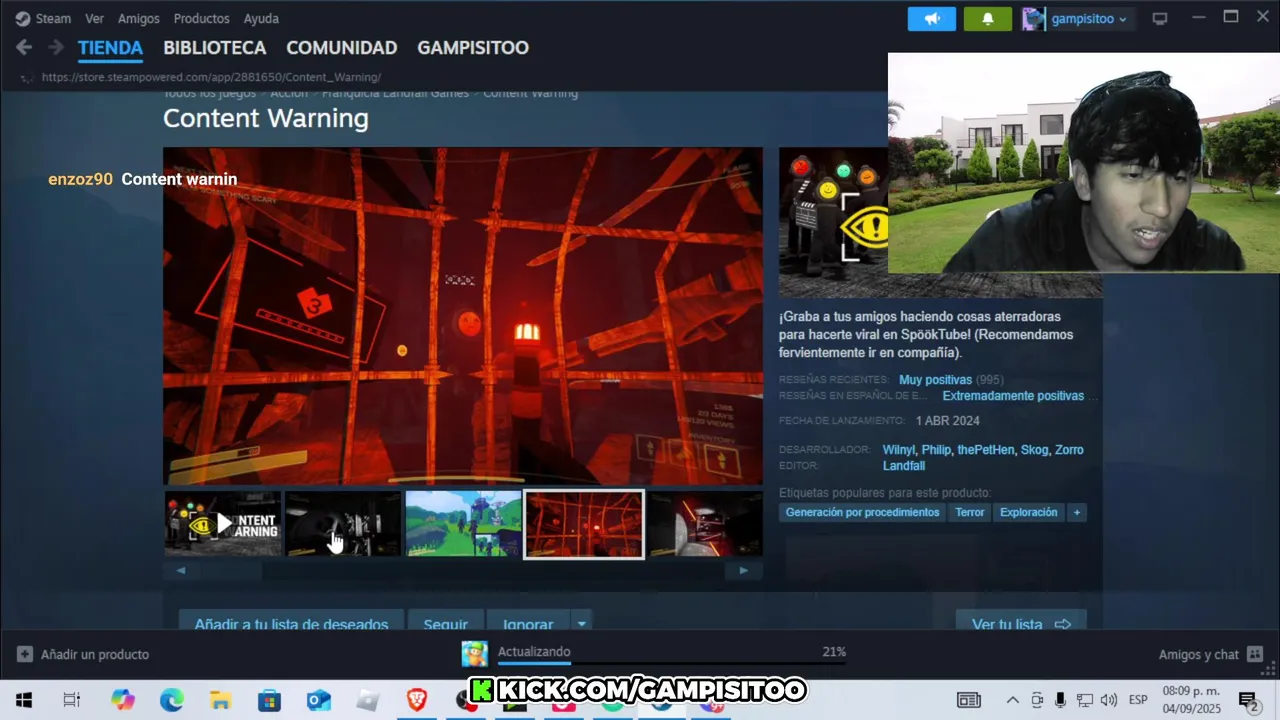1280x720 pixels.
Task: Switch to the TIENDA tab
Action: 110,48
